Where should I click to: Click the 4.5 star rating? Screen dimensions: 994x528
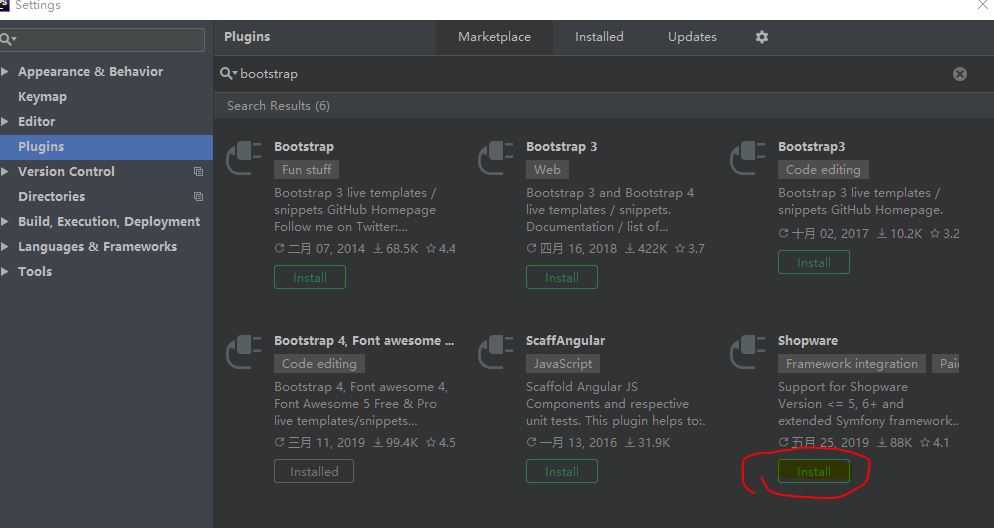click(441, 443)
